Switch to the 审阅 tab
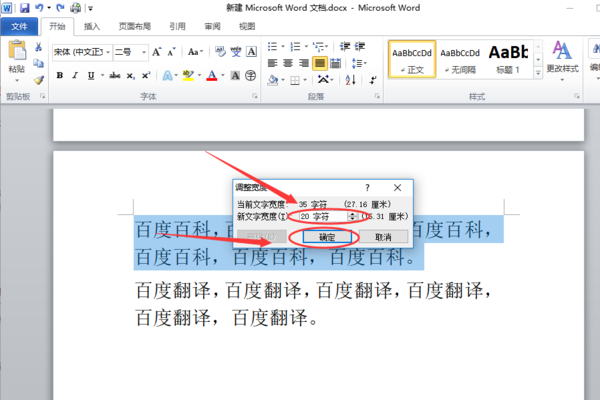 pos(212,26)
